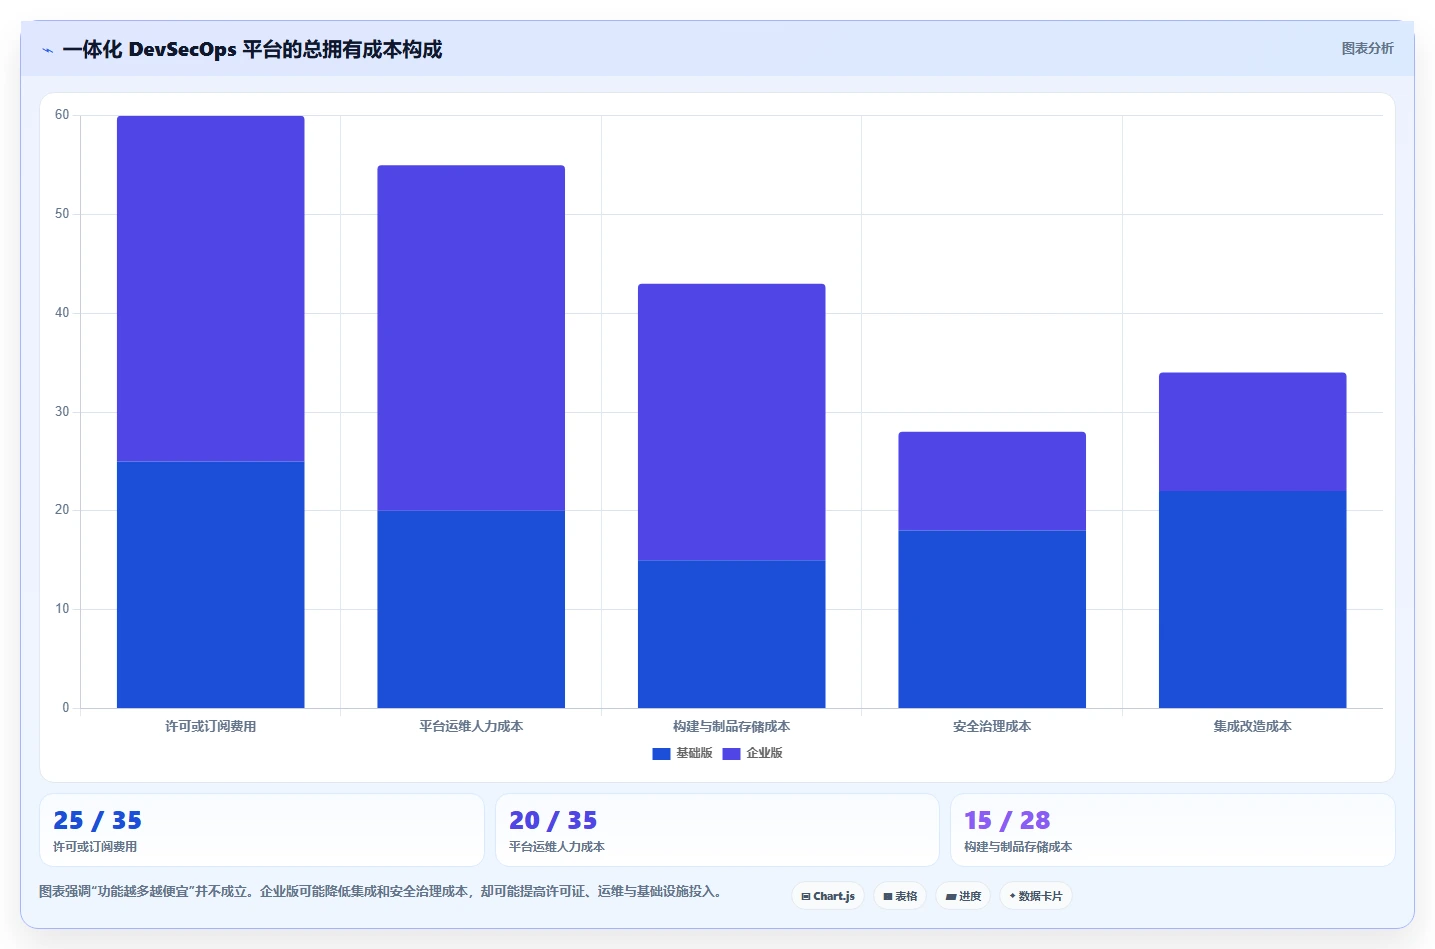This screenshot has width=1435, height=949.
Task: Click the blue 基础版 segment of 构建与制品存储成本 bar
Action: click(x=732, y=634)
